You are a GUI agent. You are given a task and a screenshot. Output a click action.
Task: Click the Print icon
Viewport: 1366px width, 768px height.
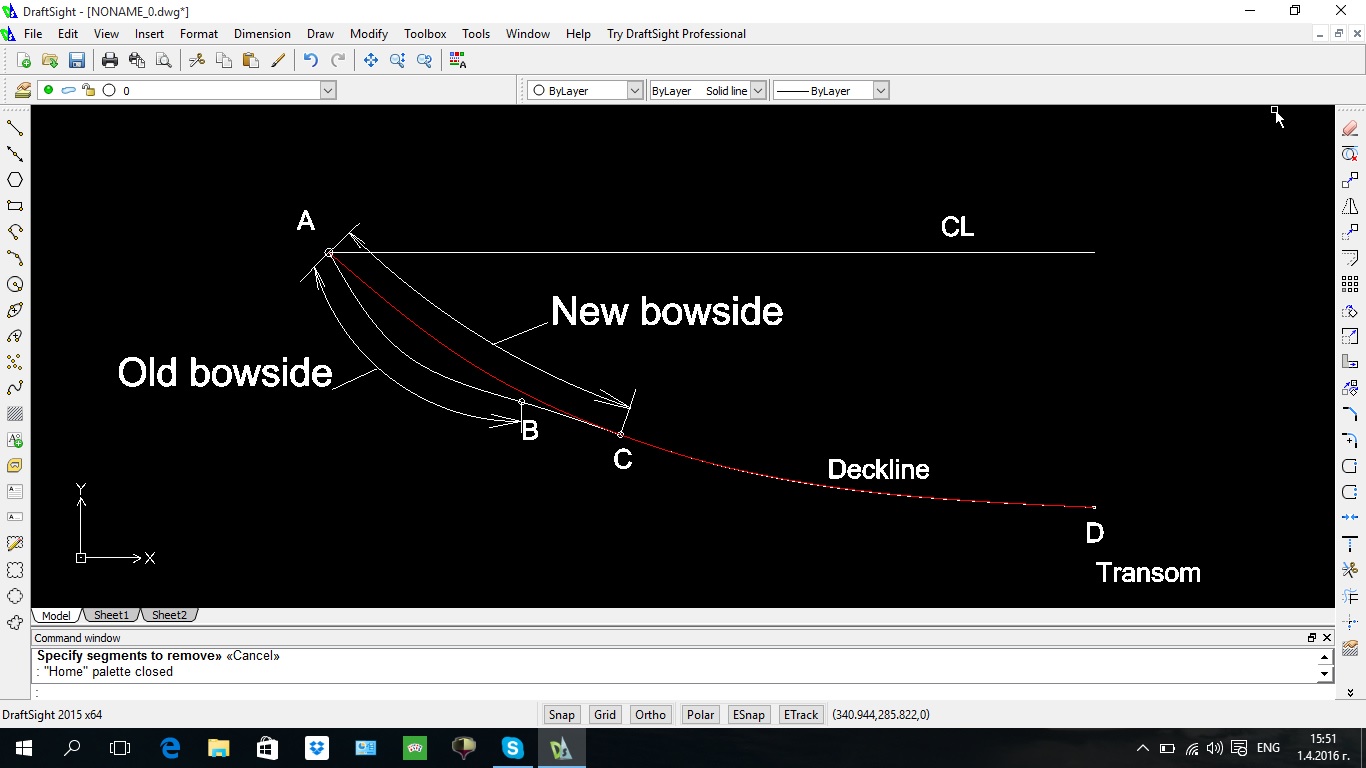pos(110,61)
